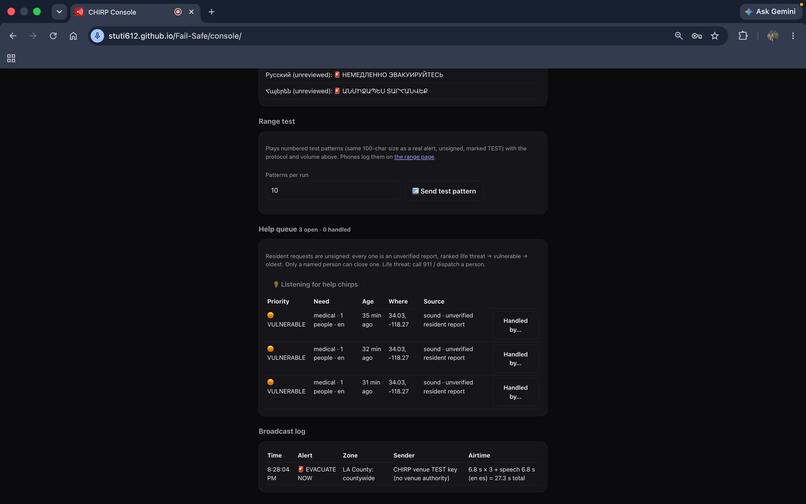The height and width of the screenshot is (504, 806).
Task: Click Send test pattern button
Action: pos(444,191)
